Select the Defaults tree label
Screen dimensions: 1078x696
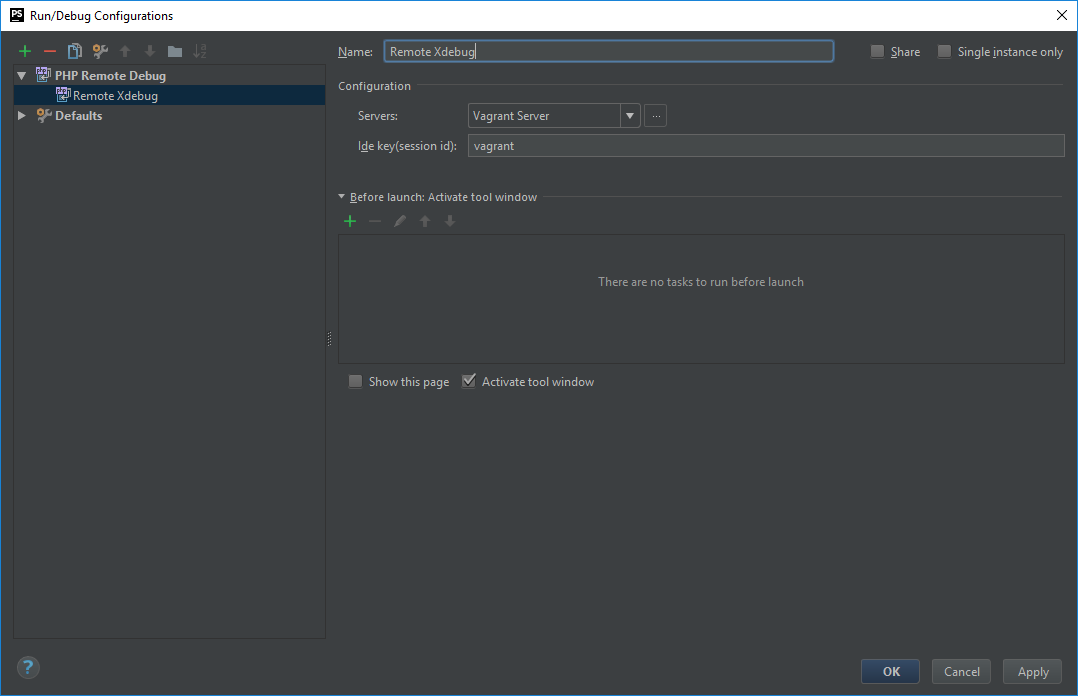coord(78,116)
